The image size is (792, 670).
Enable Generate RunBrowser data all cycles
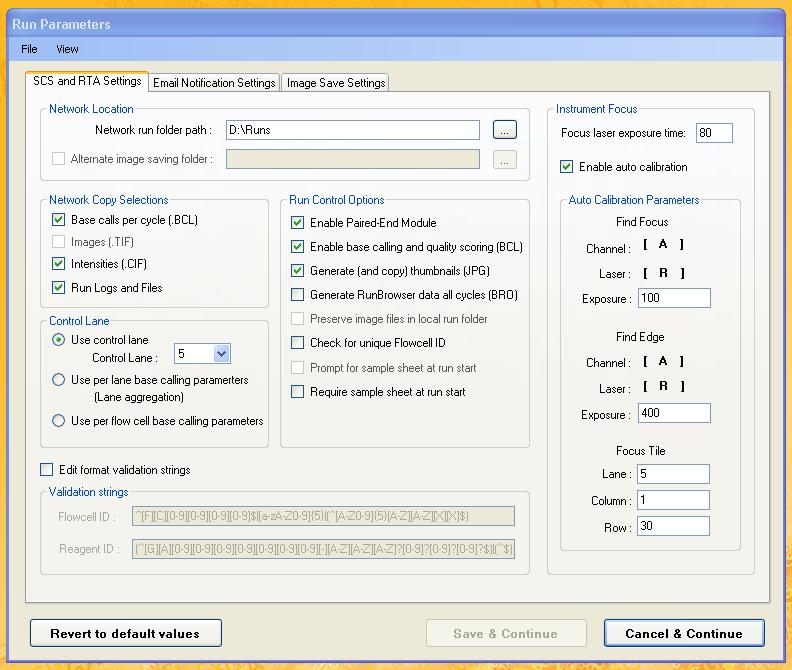pos(298,295)
